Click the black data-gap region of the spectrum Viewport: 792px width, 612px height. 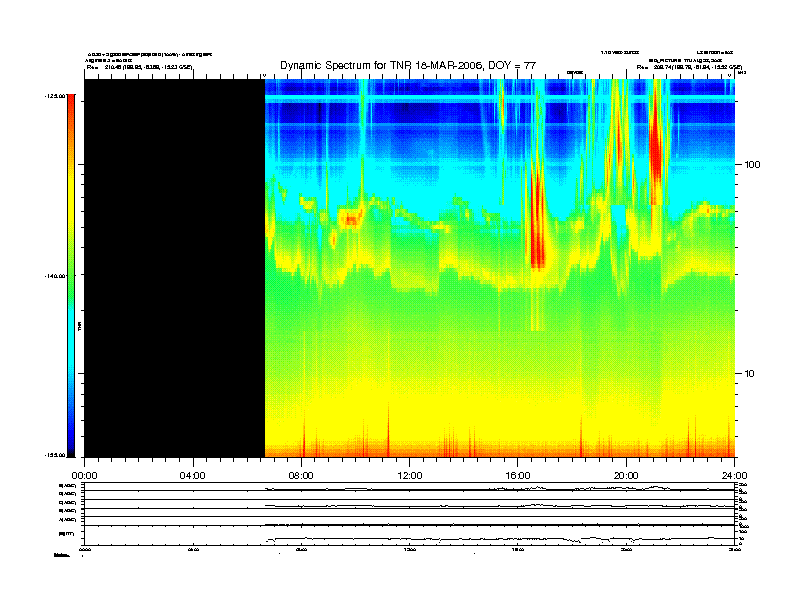175,268
